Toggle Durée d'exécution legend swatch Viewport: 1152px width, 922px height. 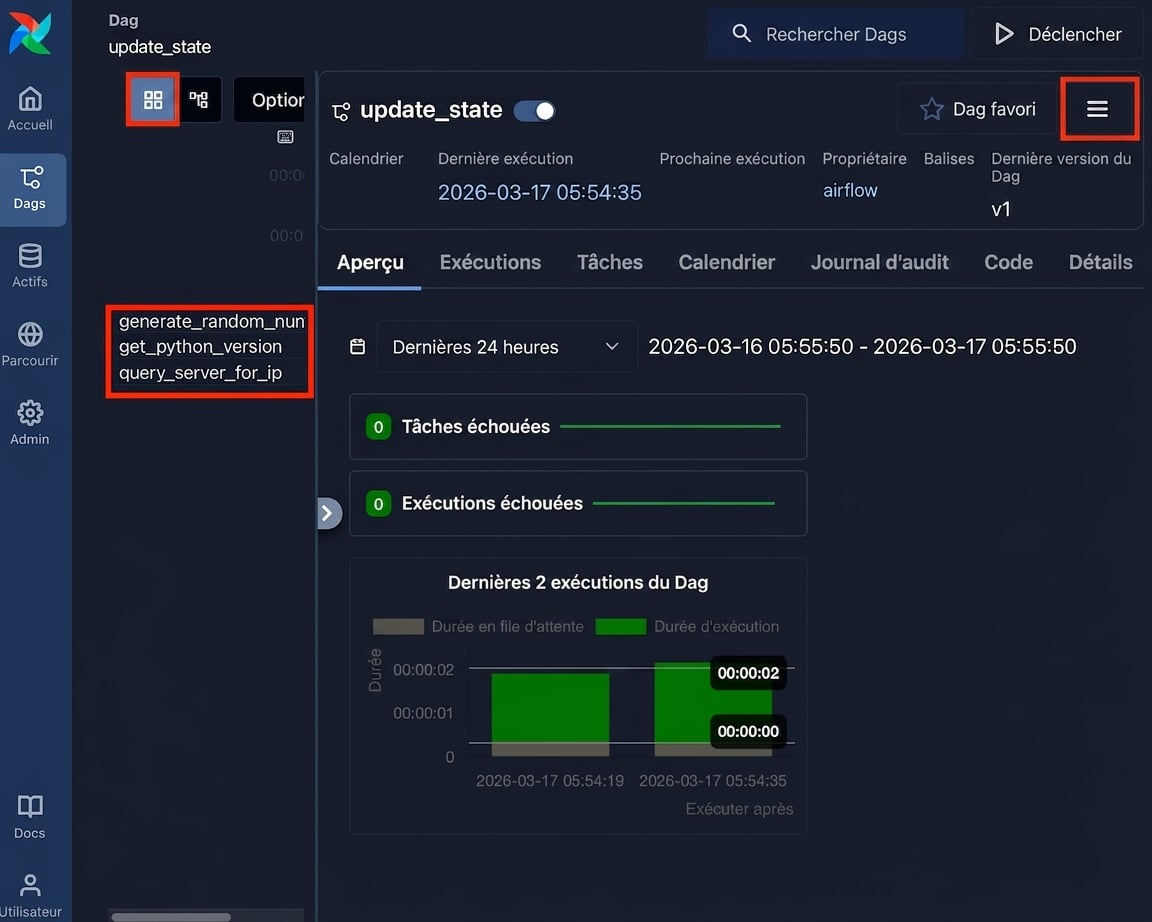coord(621,627)
